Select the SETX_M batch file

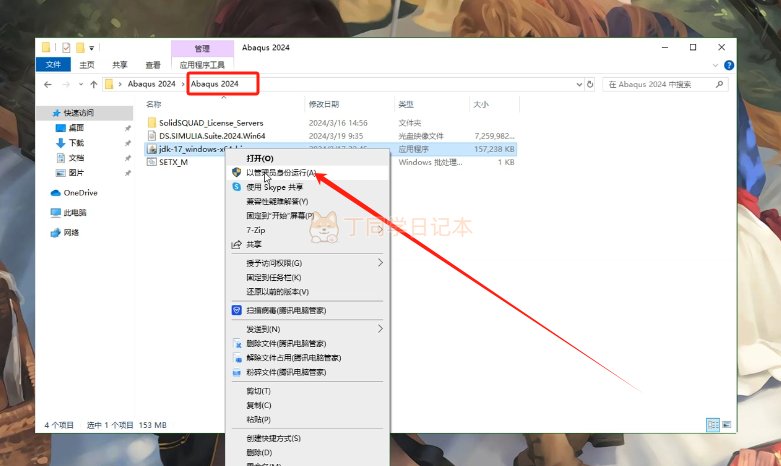pos(173,161)
